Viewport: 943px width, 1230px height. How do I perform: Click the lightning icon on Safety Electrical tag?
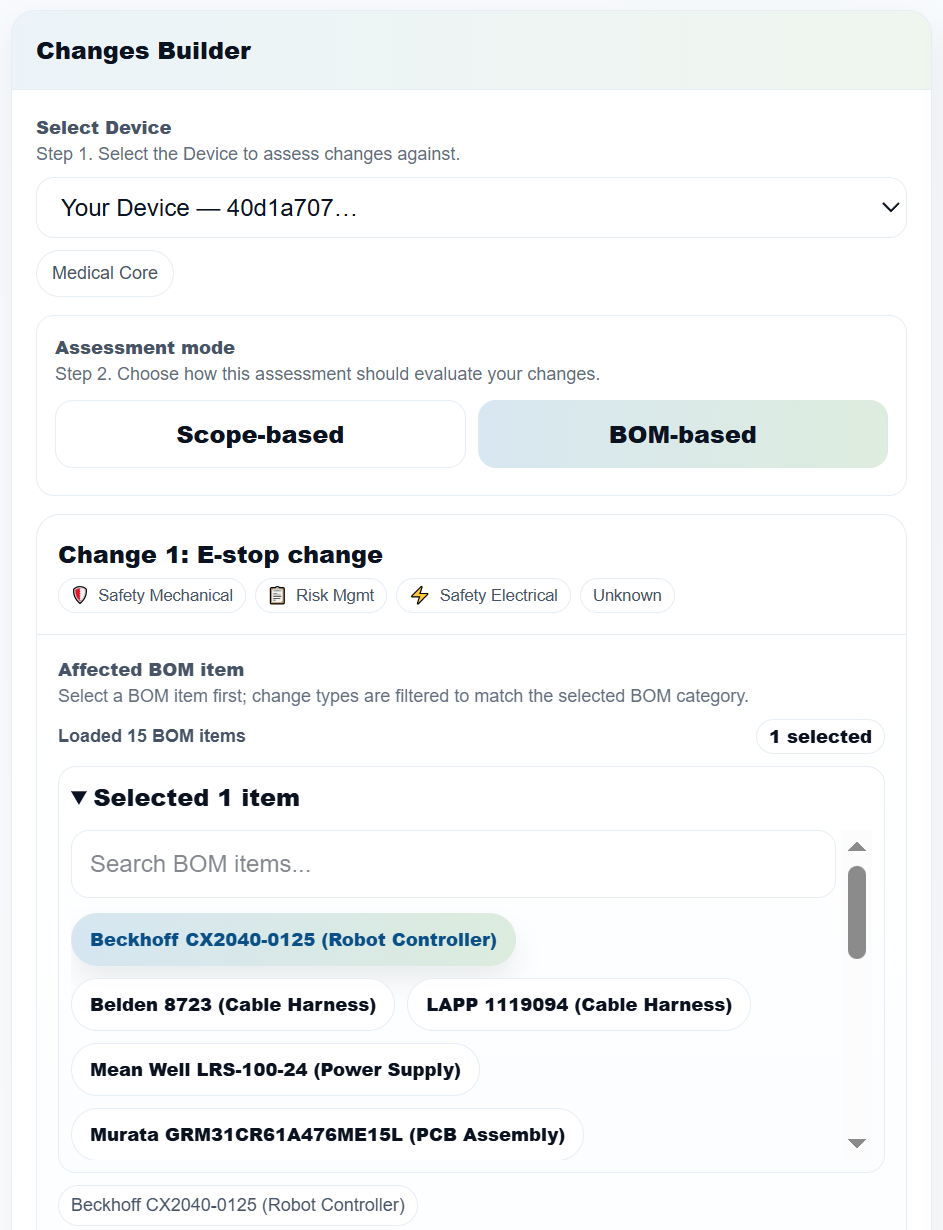point(420,595)
